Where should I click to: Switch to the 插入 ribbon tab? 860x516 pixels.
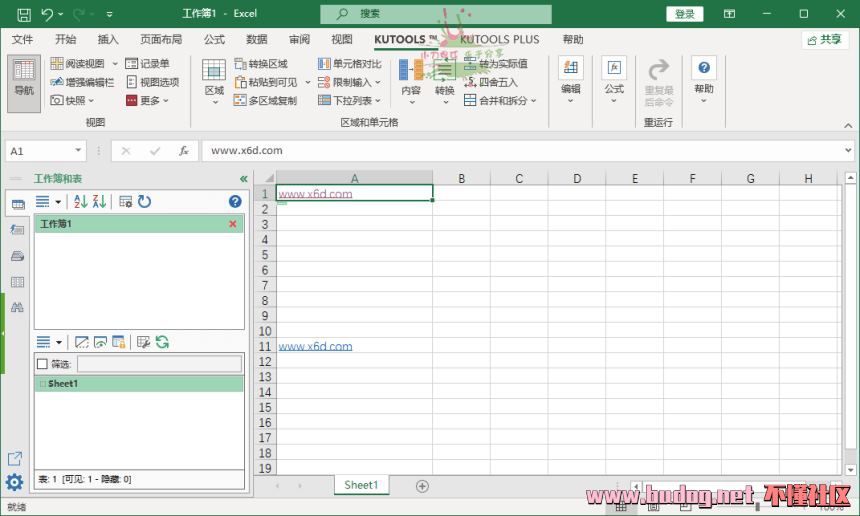pos(108,39)
